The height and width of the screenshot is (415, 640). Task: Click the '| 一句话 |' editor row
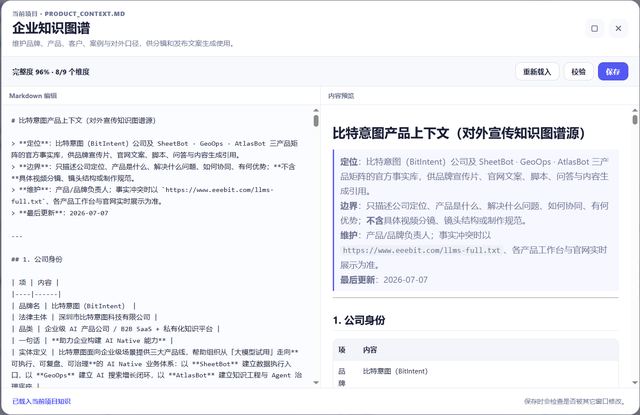92,340
